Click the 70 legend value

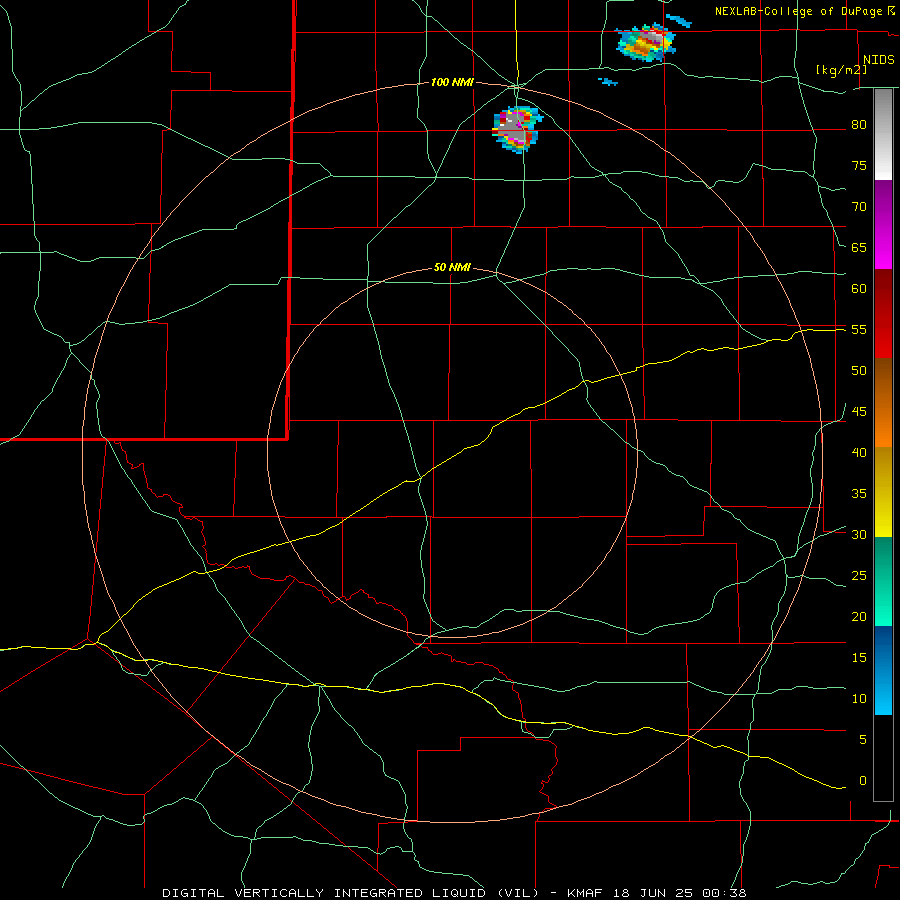point(859,207)
